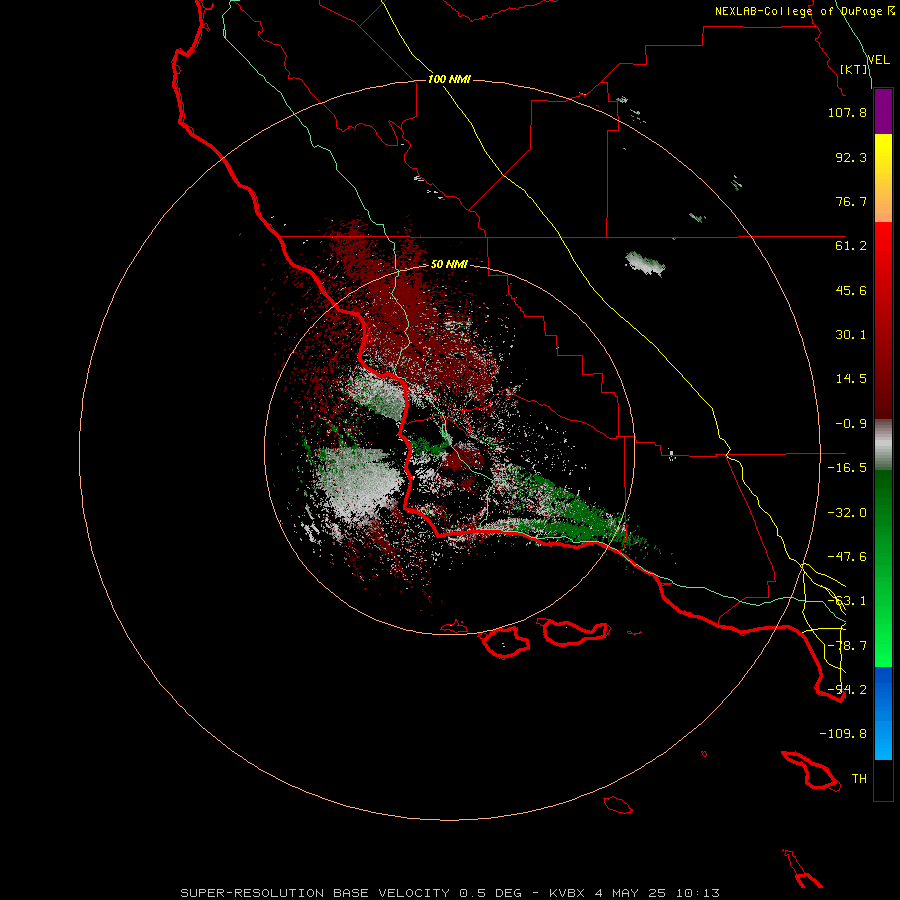
Task: Click the -94.2 scale value
Action: click(847, 690)
